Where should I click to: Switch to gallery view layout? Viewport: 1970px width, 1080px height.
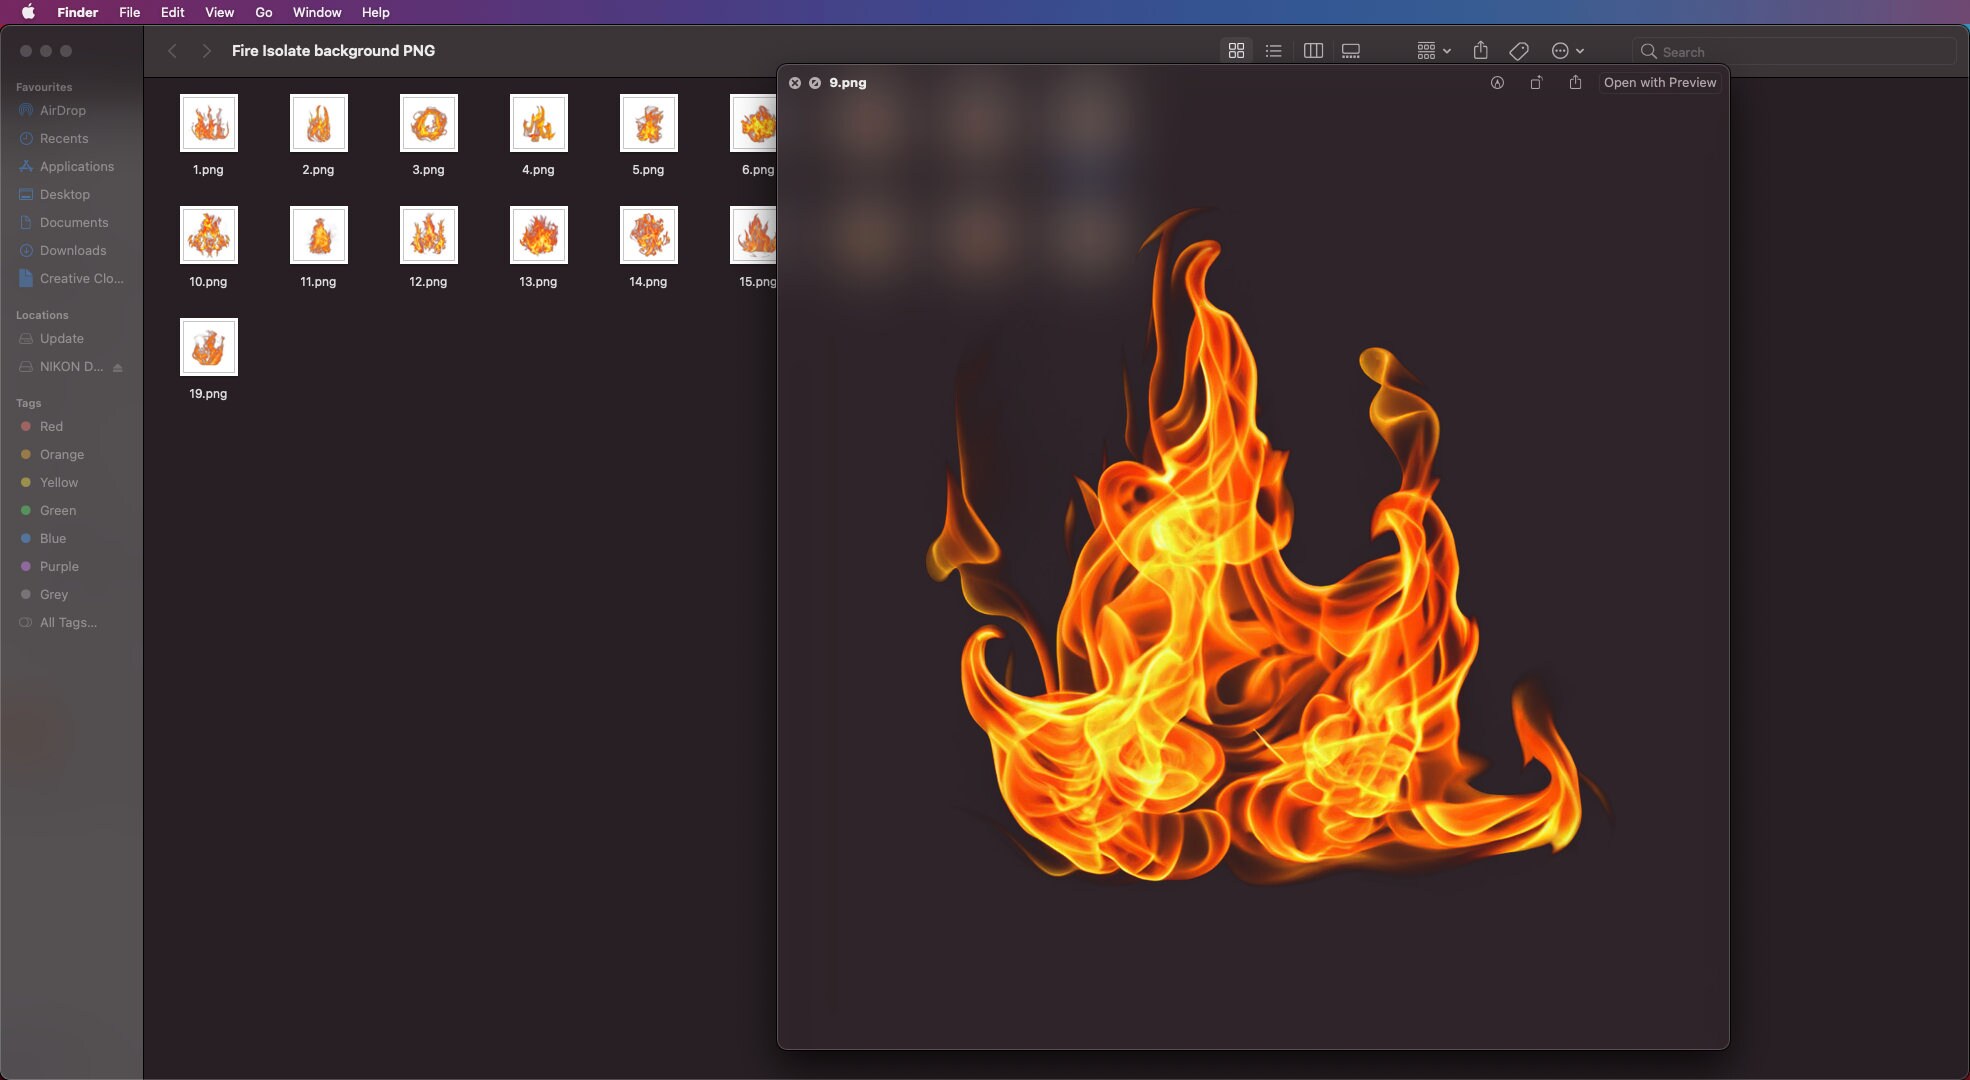(x=1351, y=50)
